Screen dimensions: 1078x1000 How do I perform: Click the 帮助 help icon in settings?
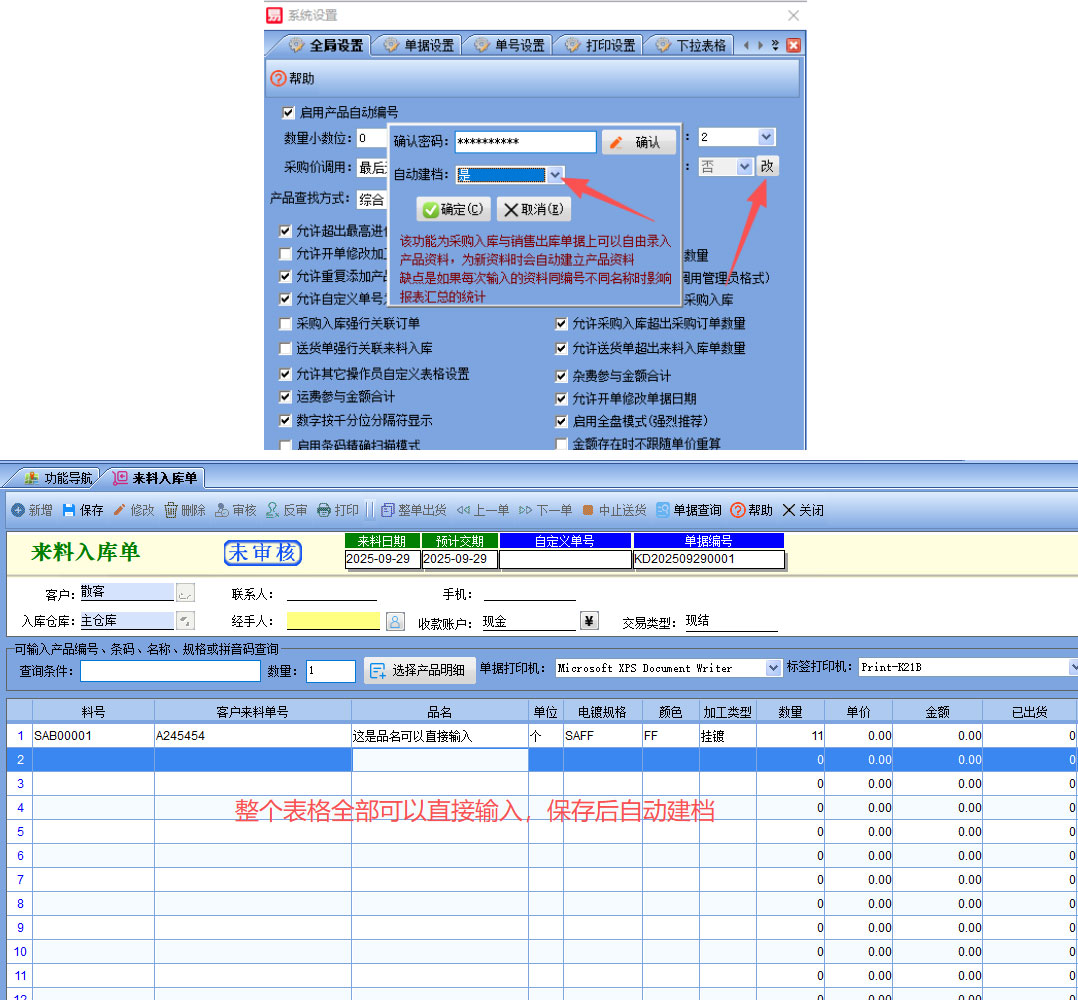(x=278, y=78)
